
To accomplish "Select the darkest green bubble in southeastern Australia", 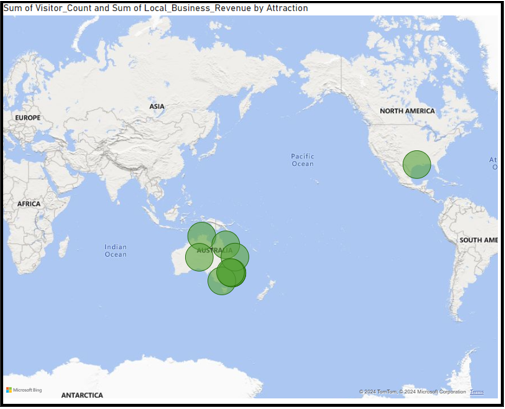I will pos(231,273).
